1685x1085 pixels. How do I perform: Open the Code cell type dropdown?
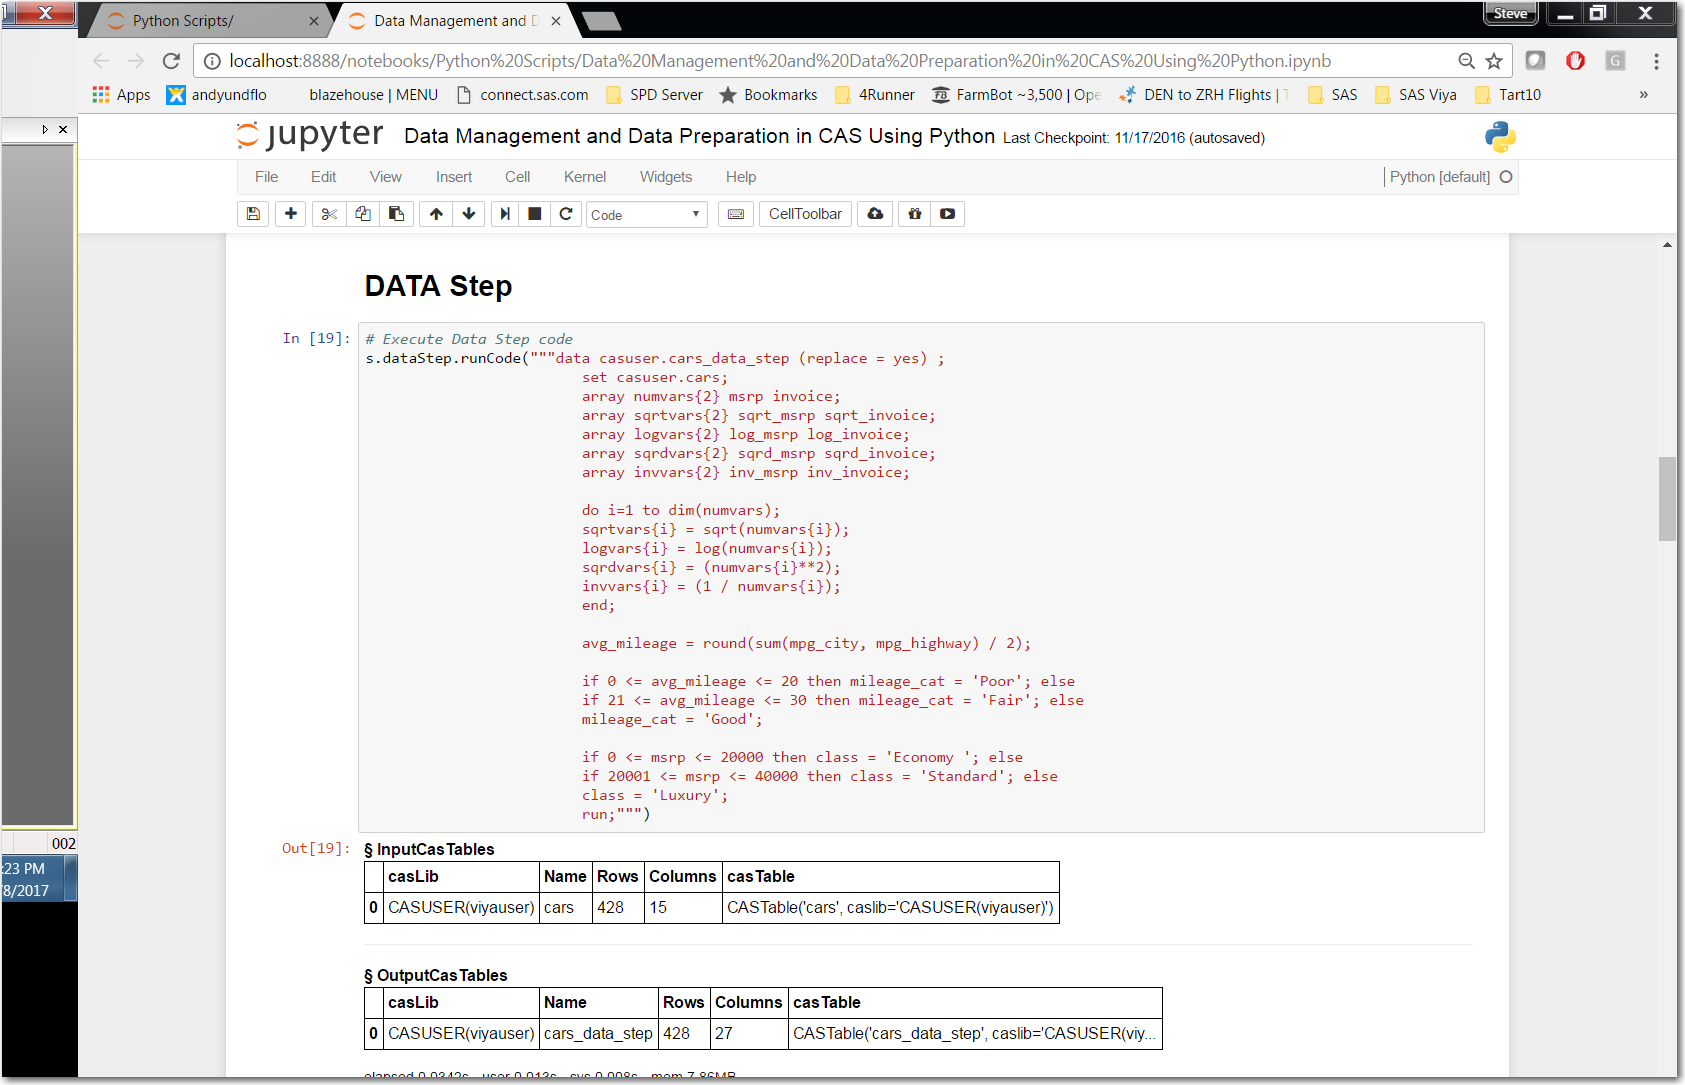[646, 215]
